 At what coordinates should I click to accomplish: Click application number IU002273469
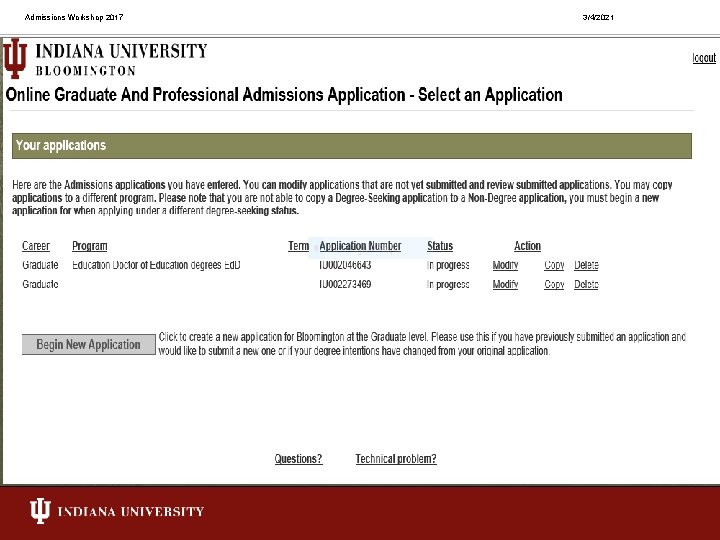point(345,285)
